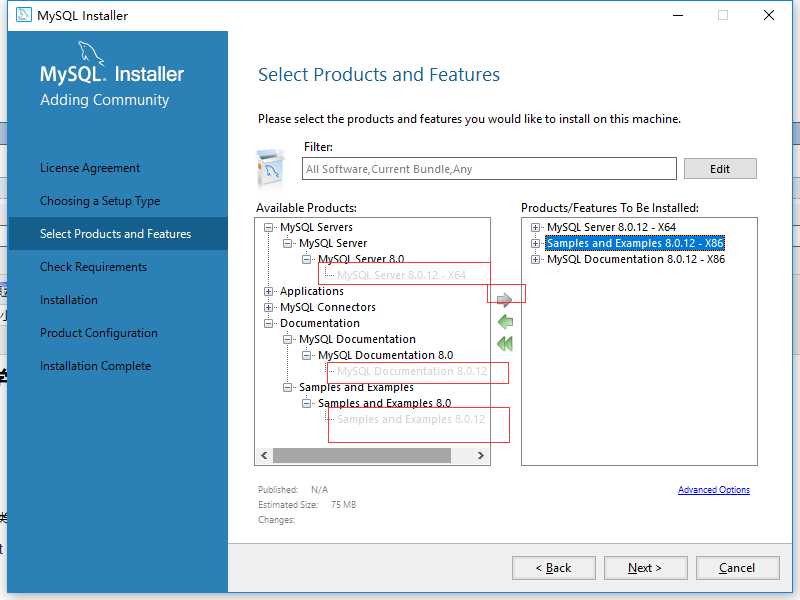Screen dimensions: 800x600
Task: Click the green remove all double arrow
Action: 505,344
